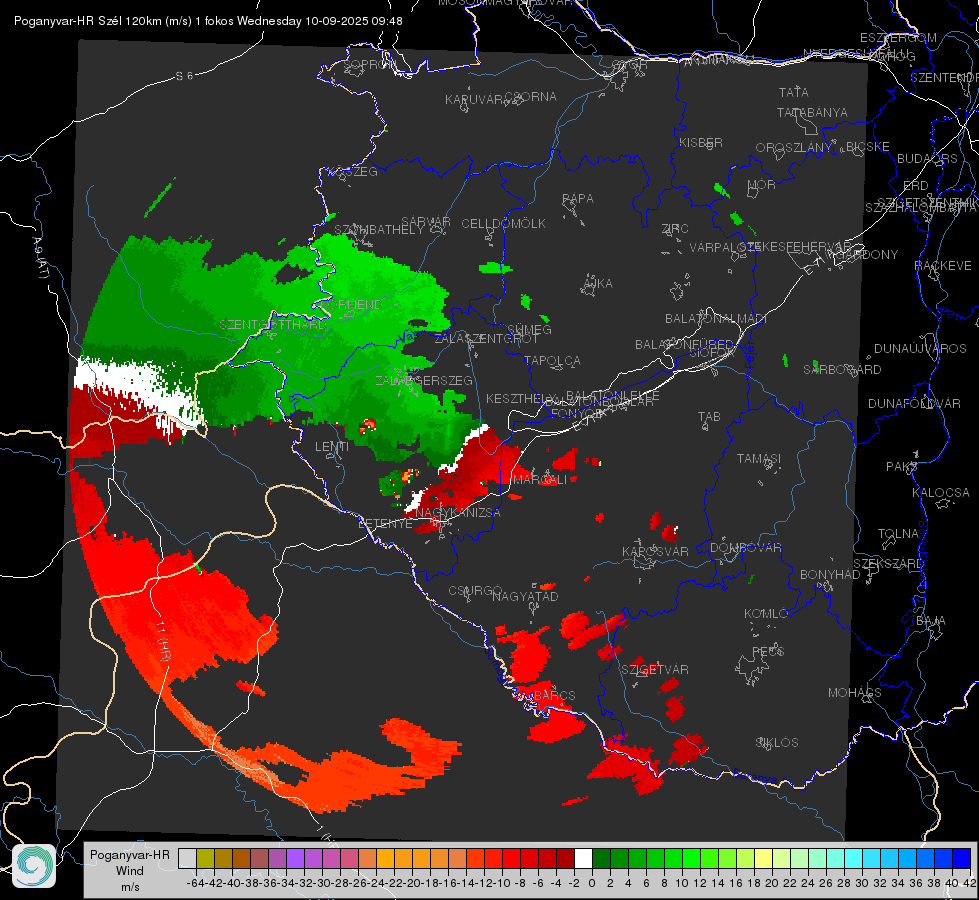Click the KALOCSA label

tap(940, 493)
